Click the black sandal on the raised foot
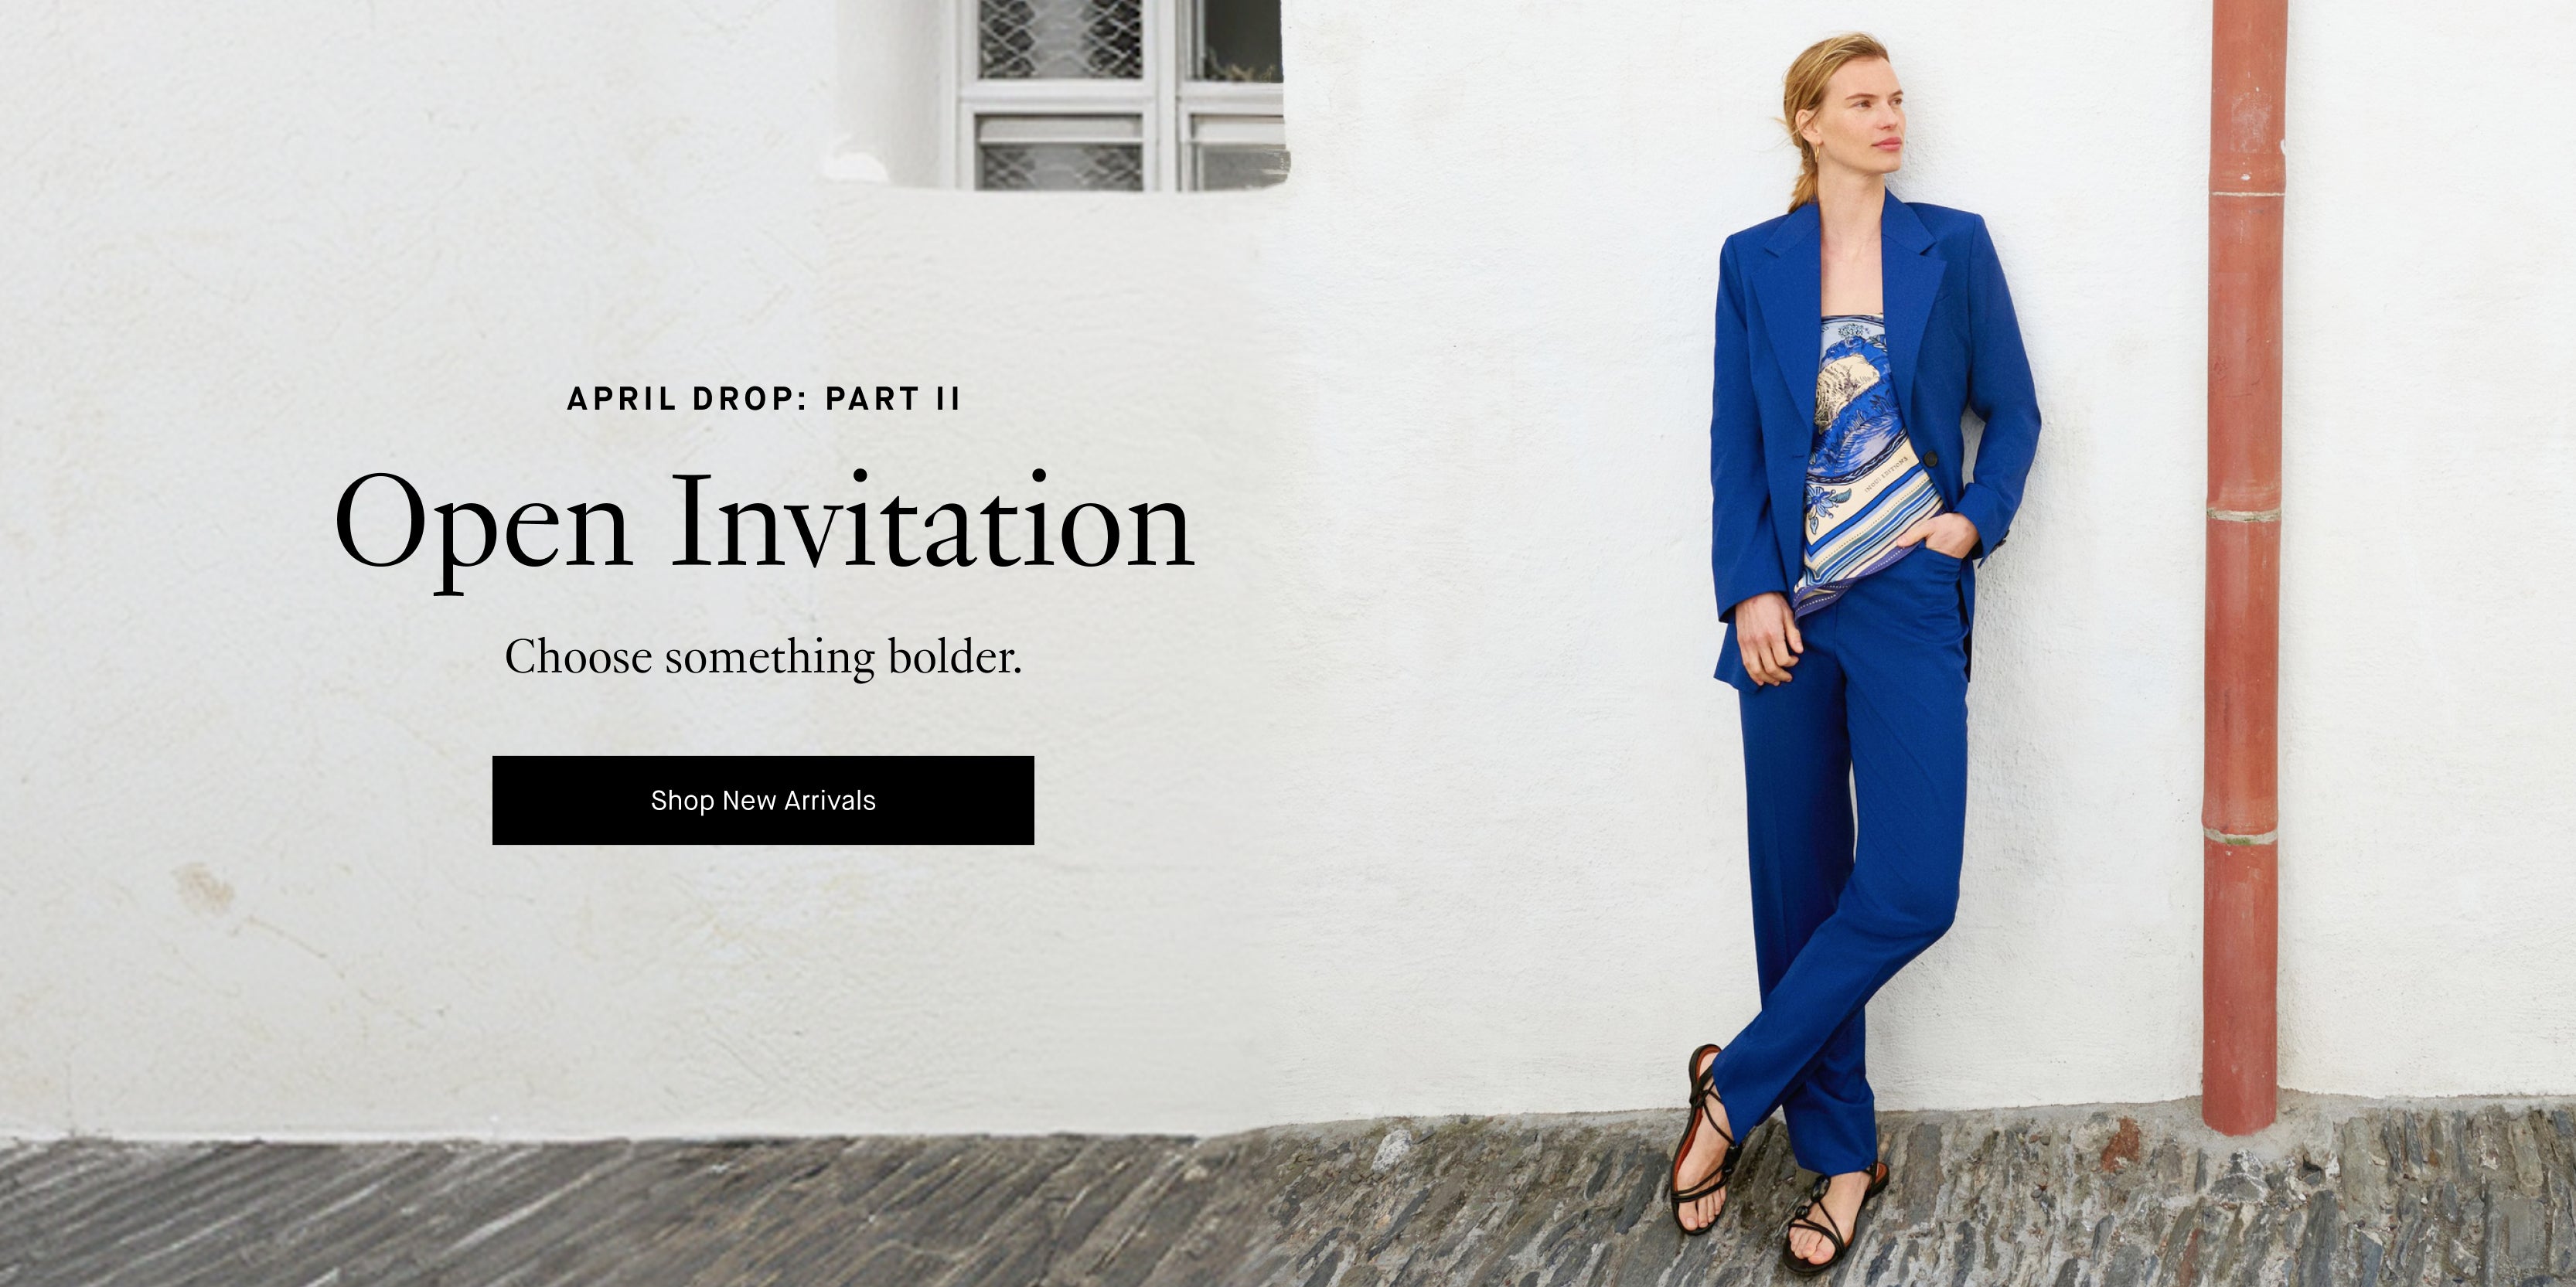Screen dimensions: 2576x1287 (1703, 1140)
